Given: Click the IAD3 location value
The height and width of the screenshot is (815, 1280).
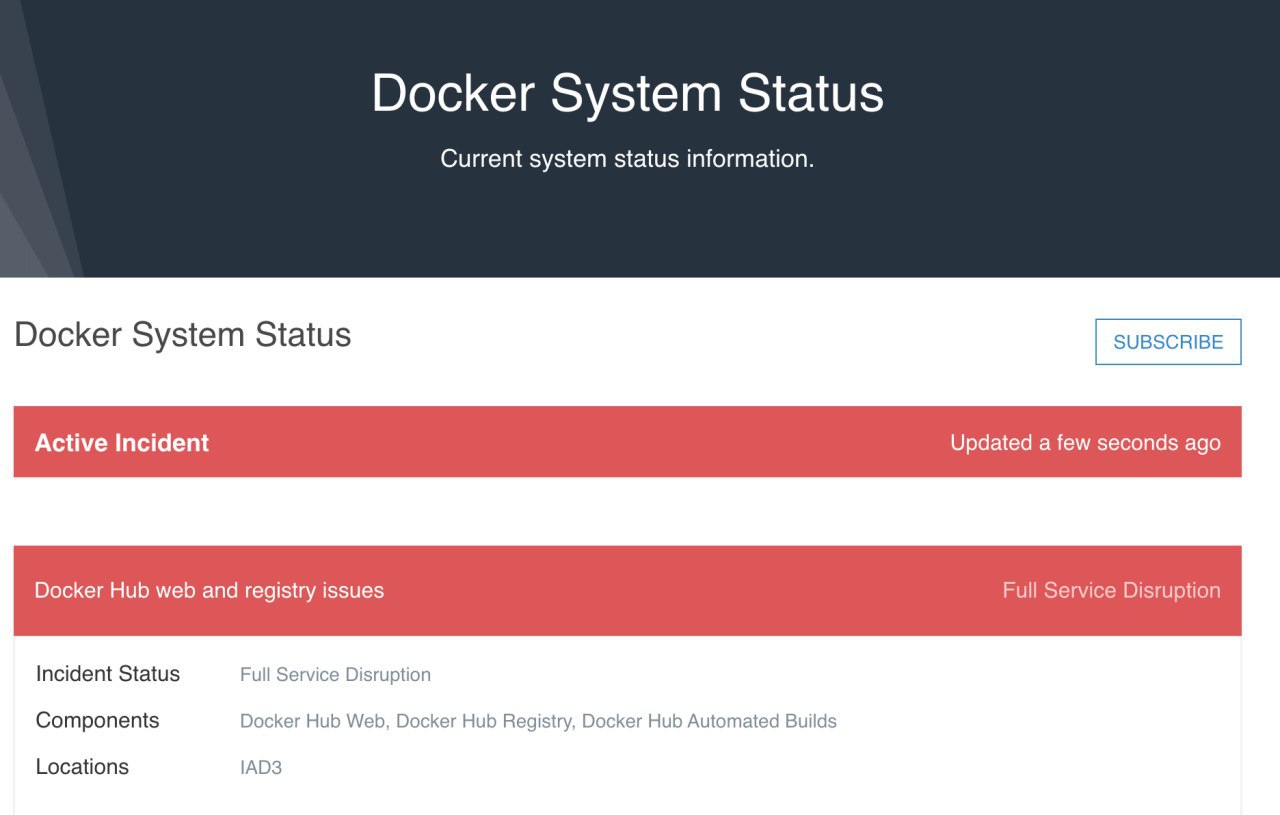Looking at the screenshot, I should coord(261,768).
